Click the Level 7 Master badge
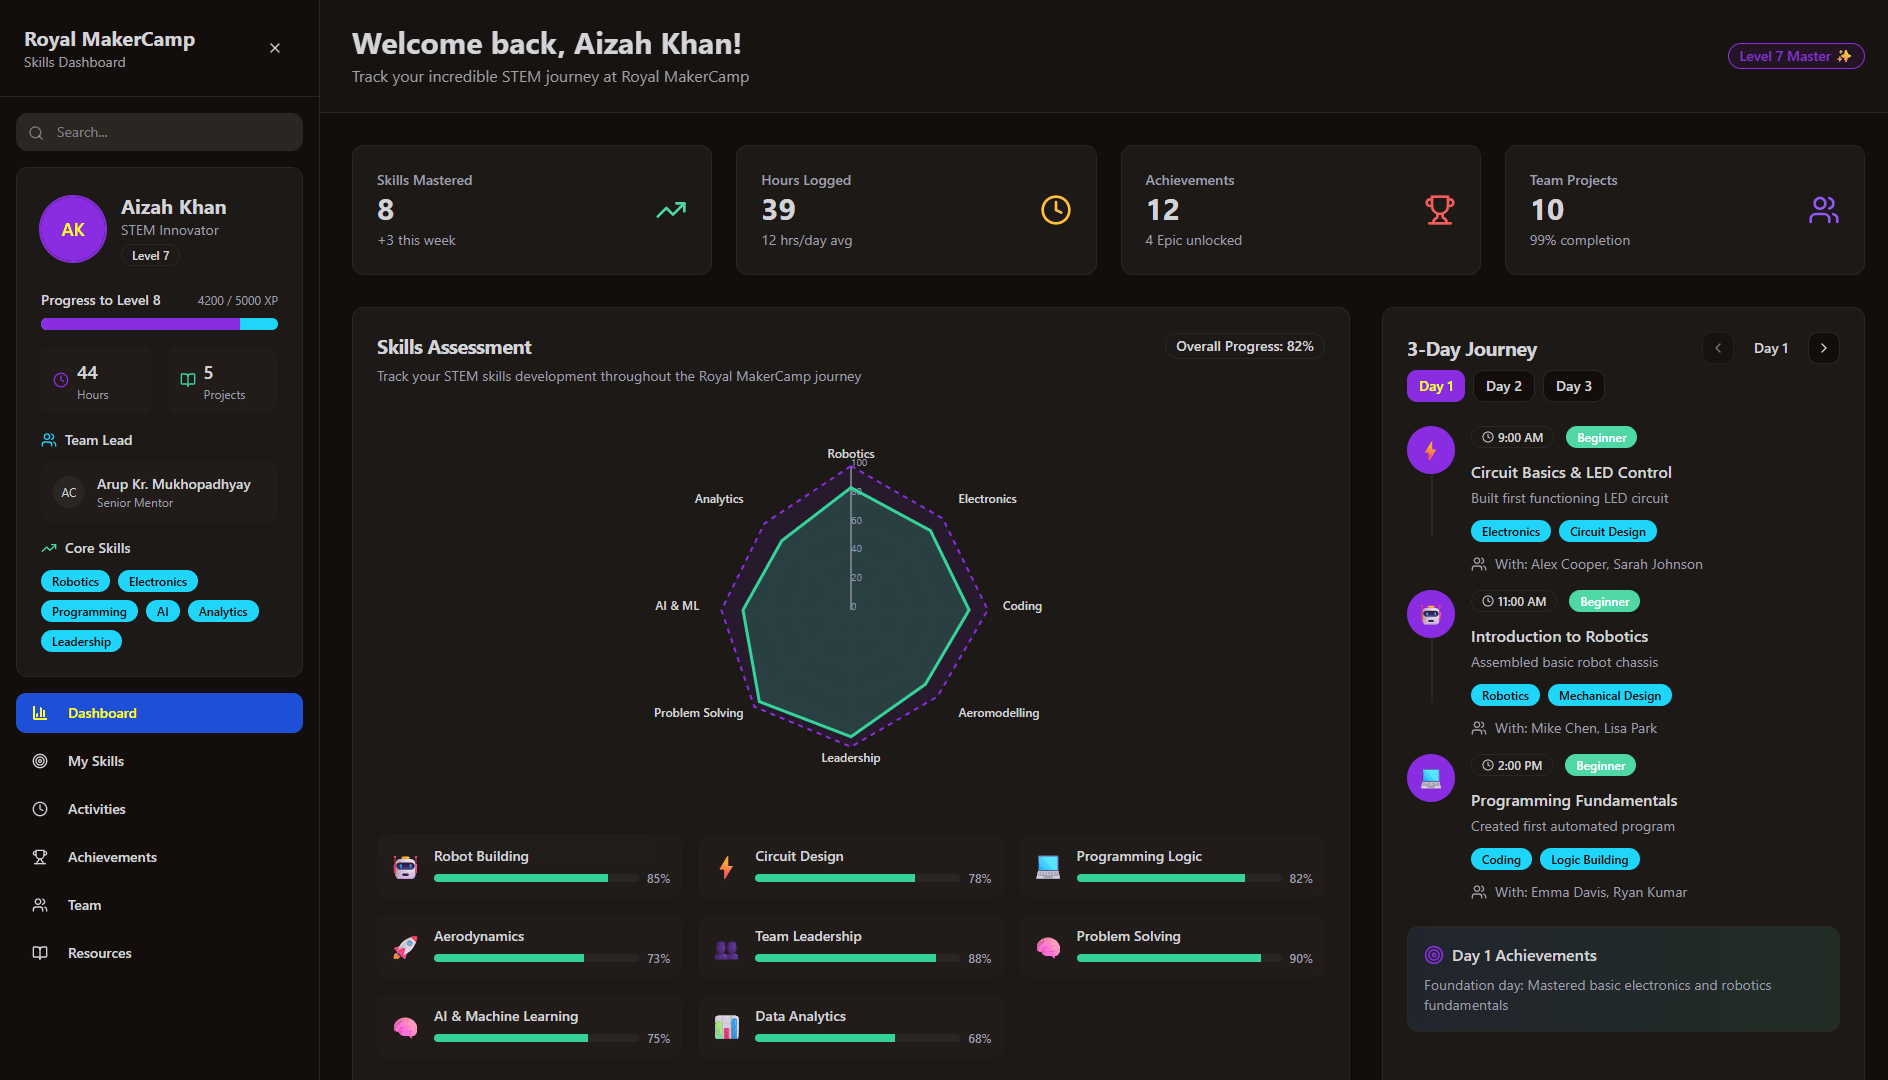This screenshot has height=1080, width=1888. [1795, 56]
